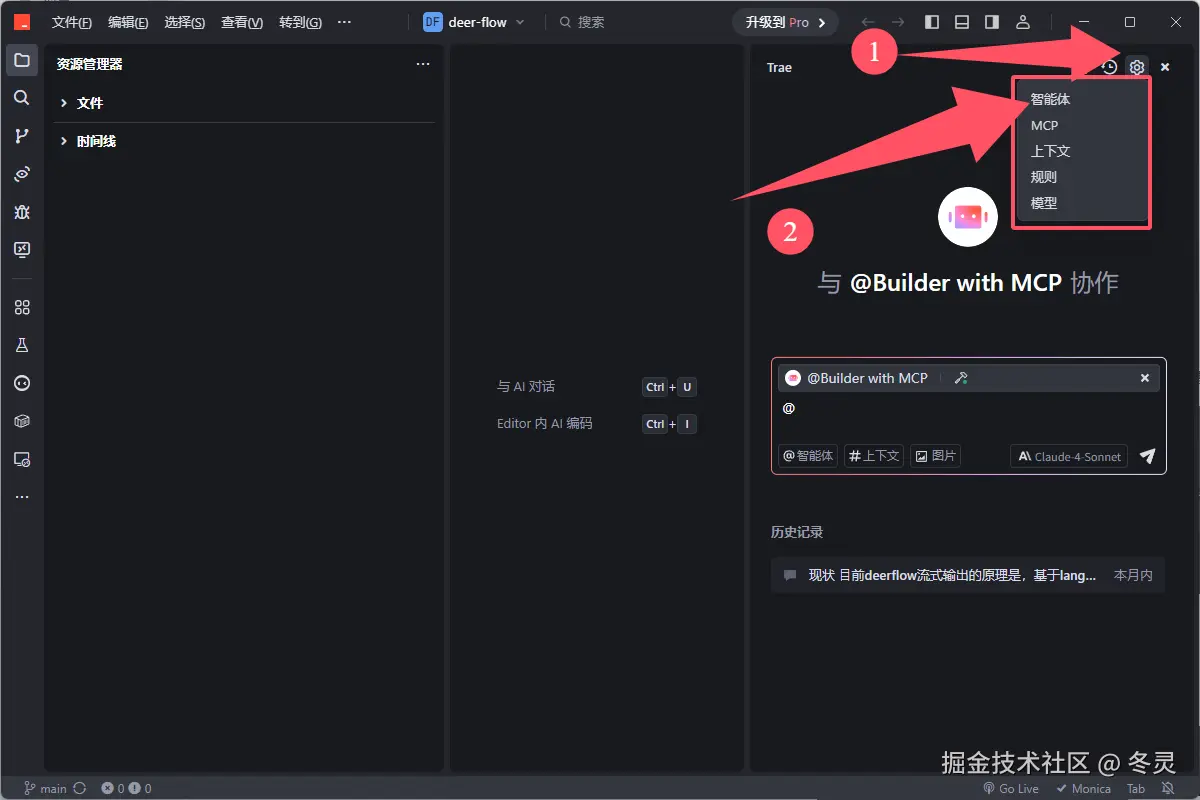Open the 文件 menu

pyautogui.click(x=70, y=22)
